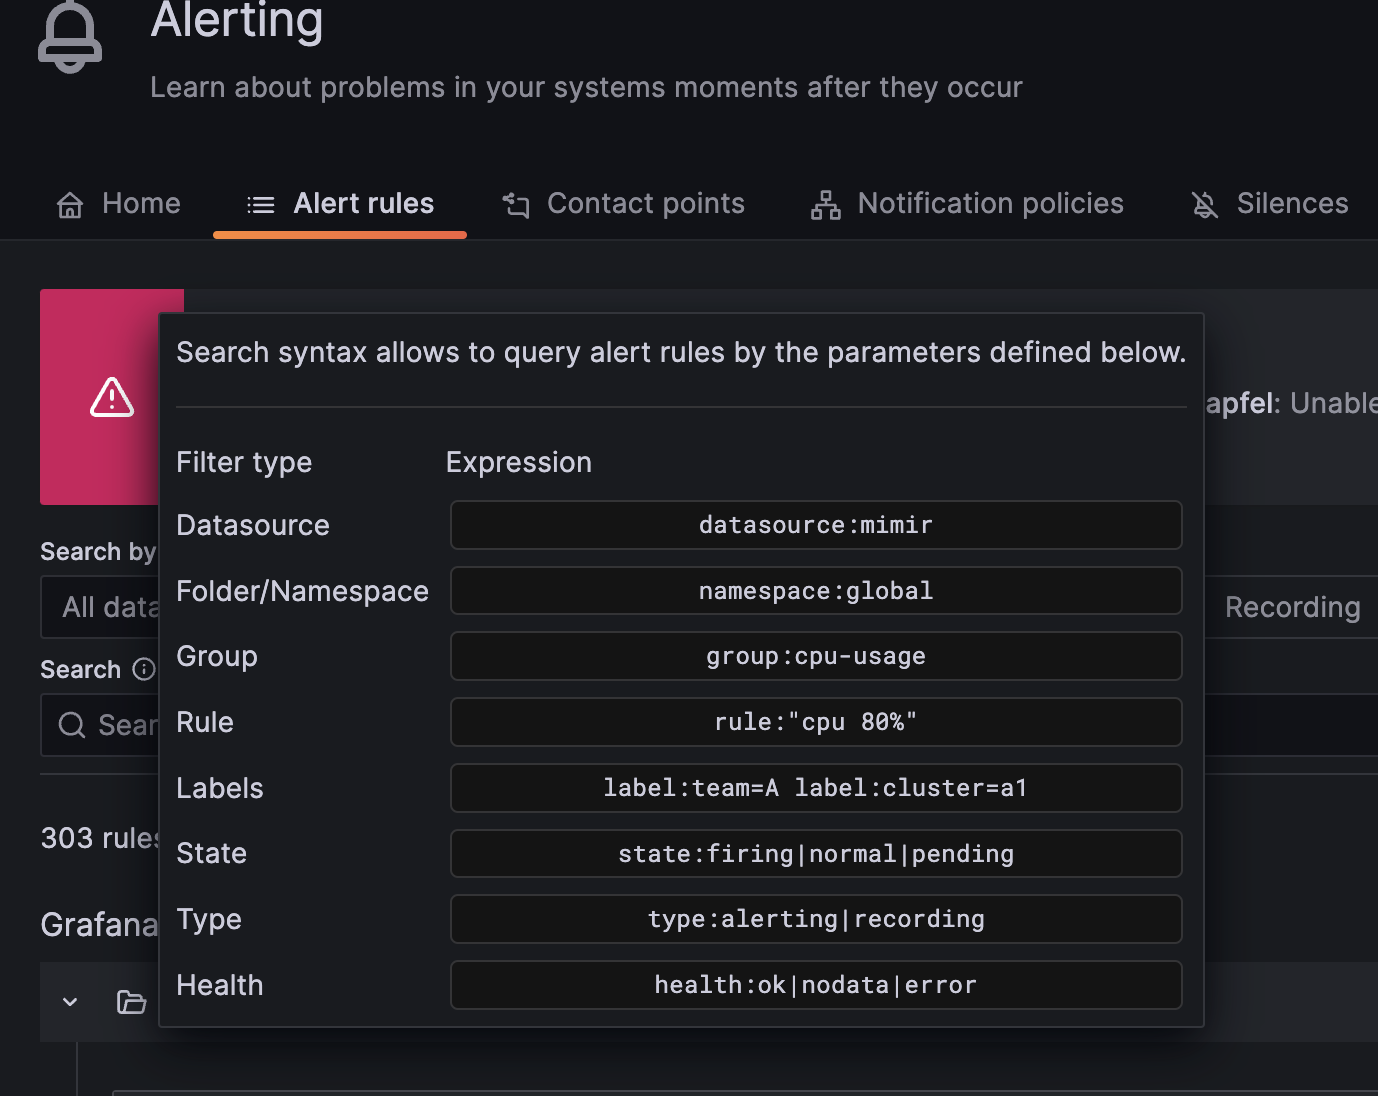The image size is (1378, 1096).
Task: Click the magnifying glass in the search field
Action: (71, 724)
